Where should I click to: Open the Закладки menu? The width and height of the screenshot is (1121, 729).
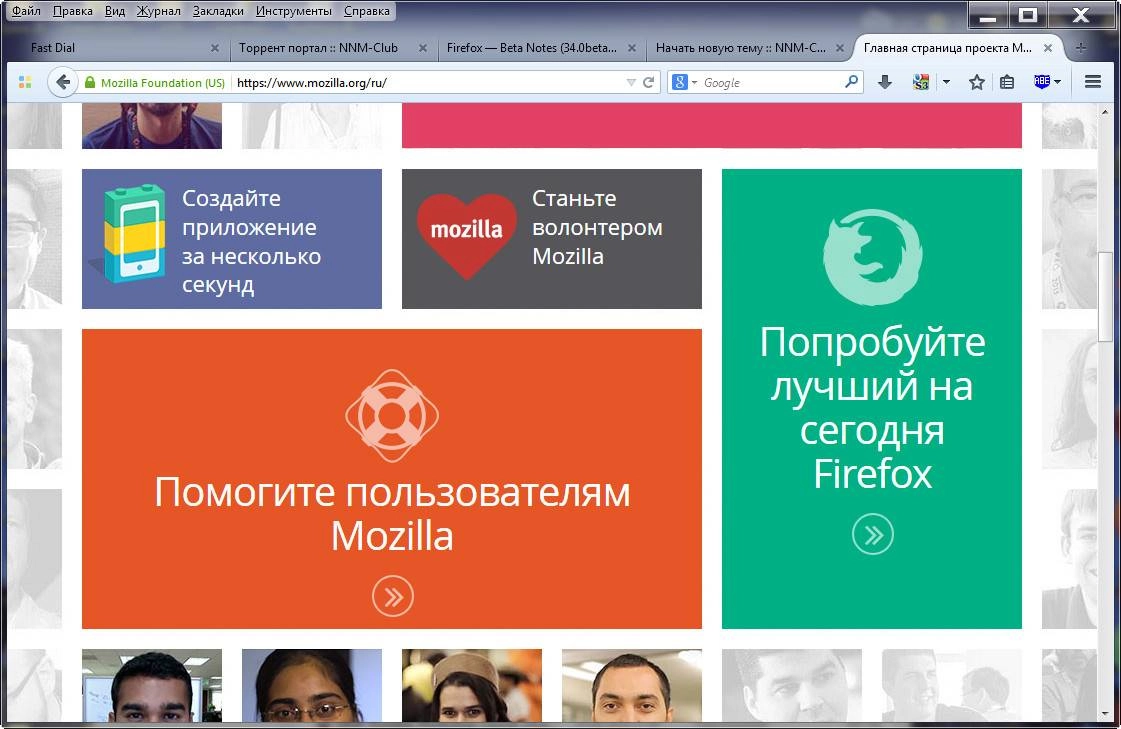point(218,11)
